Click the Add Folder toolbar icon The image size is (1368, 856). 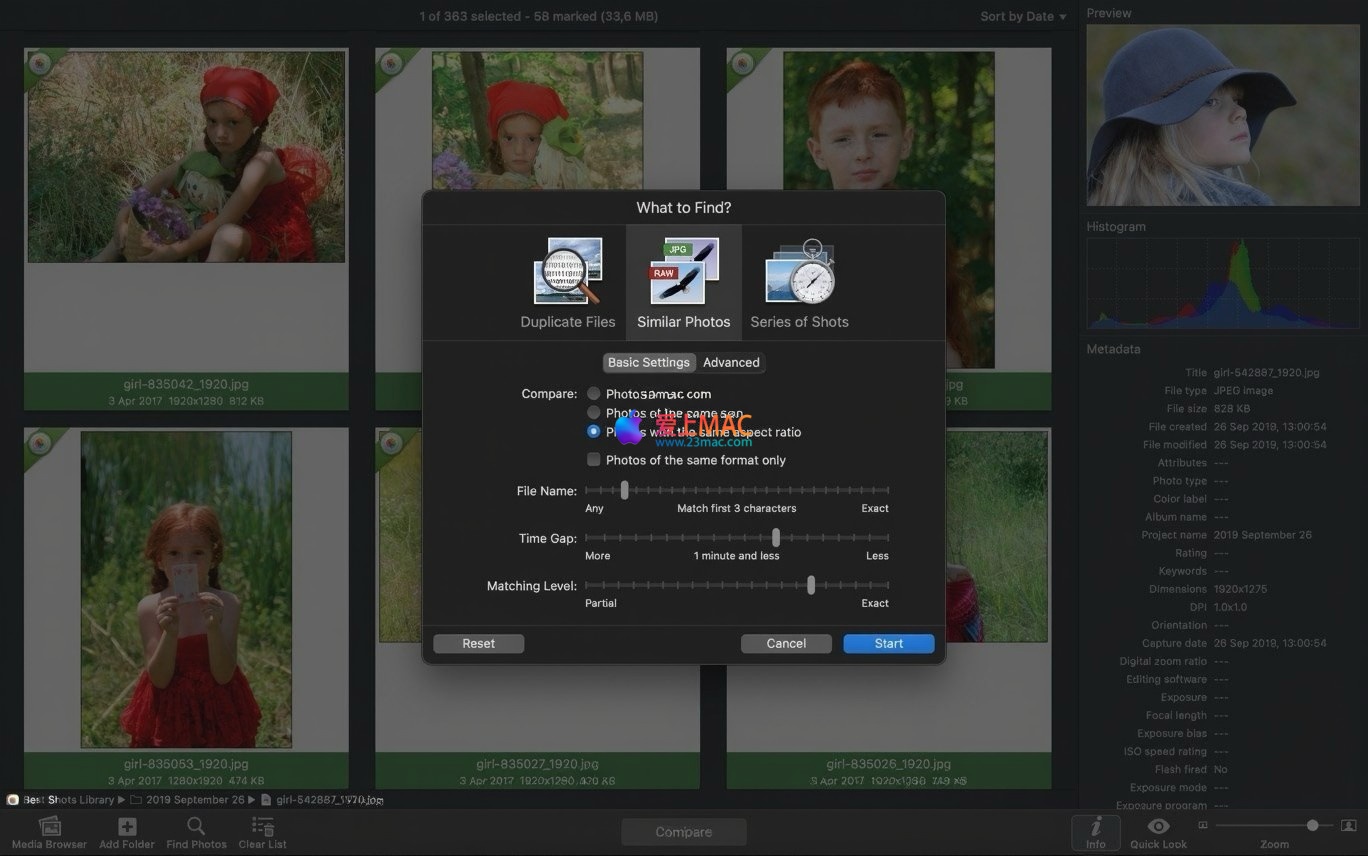click(x=127, y=827)
